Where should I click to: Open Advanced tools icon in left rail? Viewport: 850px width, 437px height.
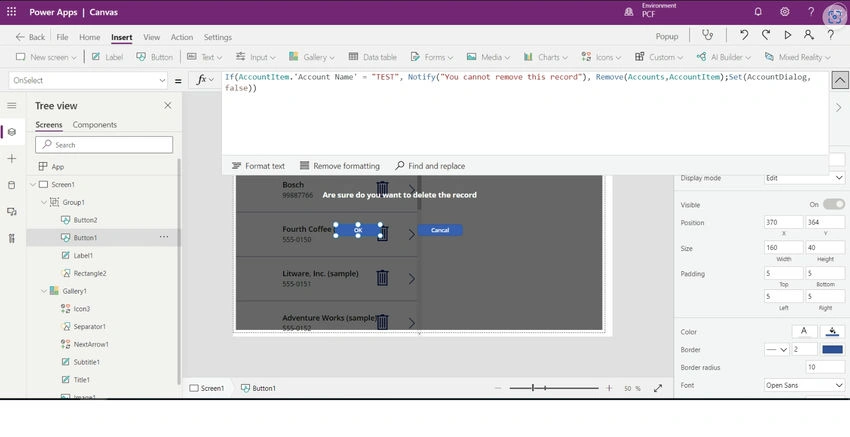pyautogui.click(x=11, y=238)
